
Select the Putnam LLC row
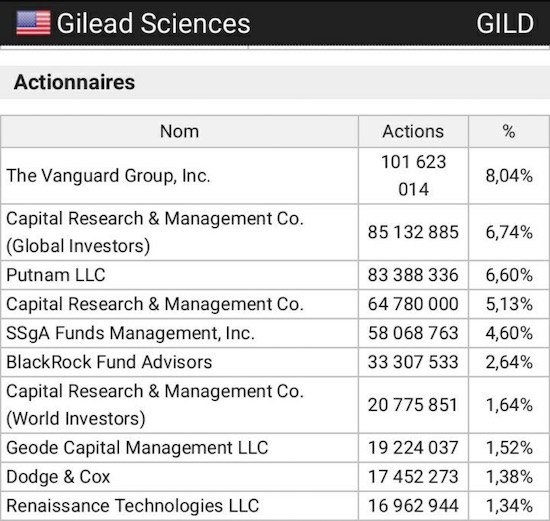pyautogui.click(x=275, y=275)
